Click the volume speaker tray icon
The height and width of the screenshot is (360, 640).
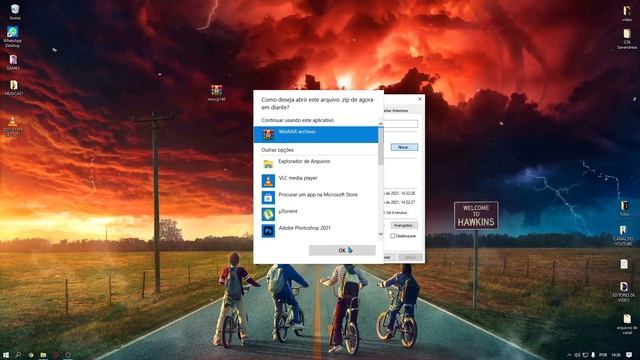577,355
